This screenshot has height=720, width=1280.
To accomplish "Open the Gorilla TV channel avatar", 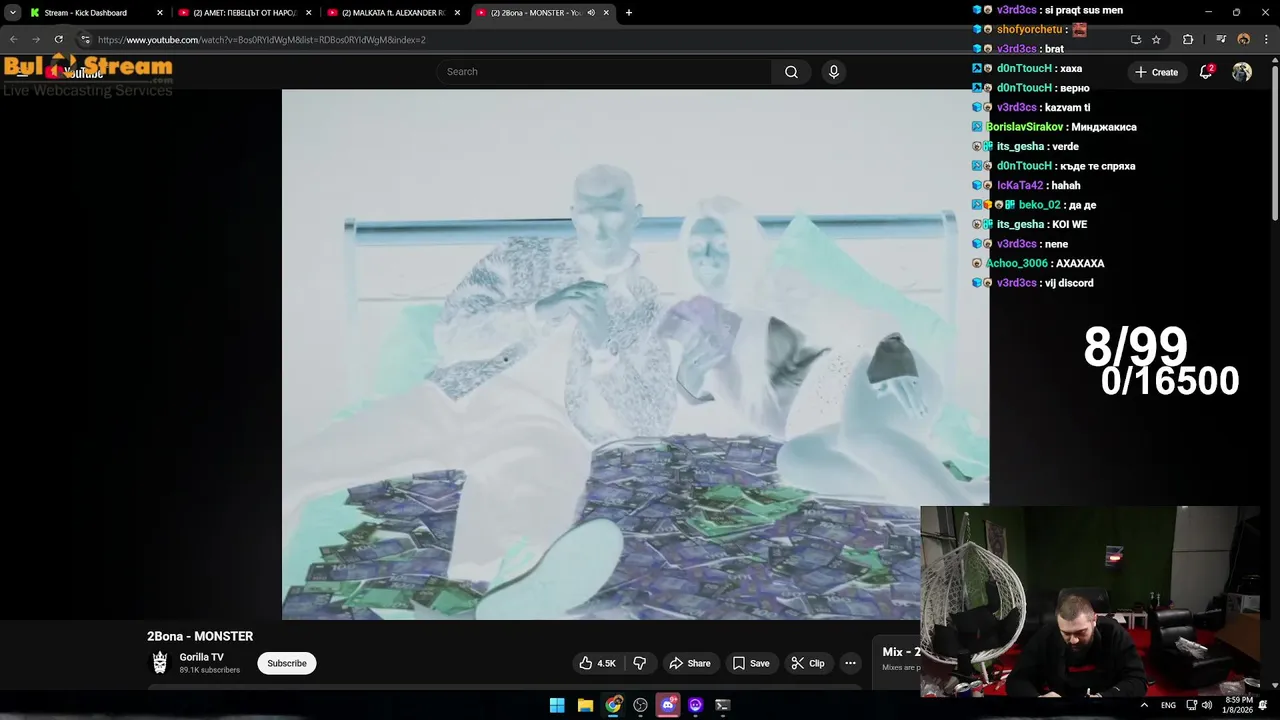I will pos(160,662).
